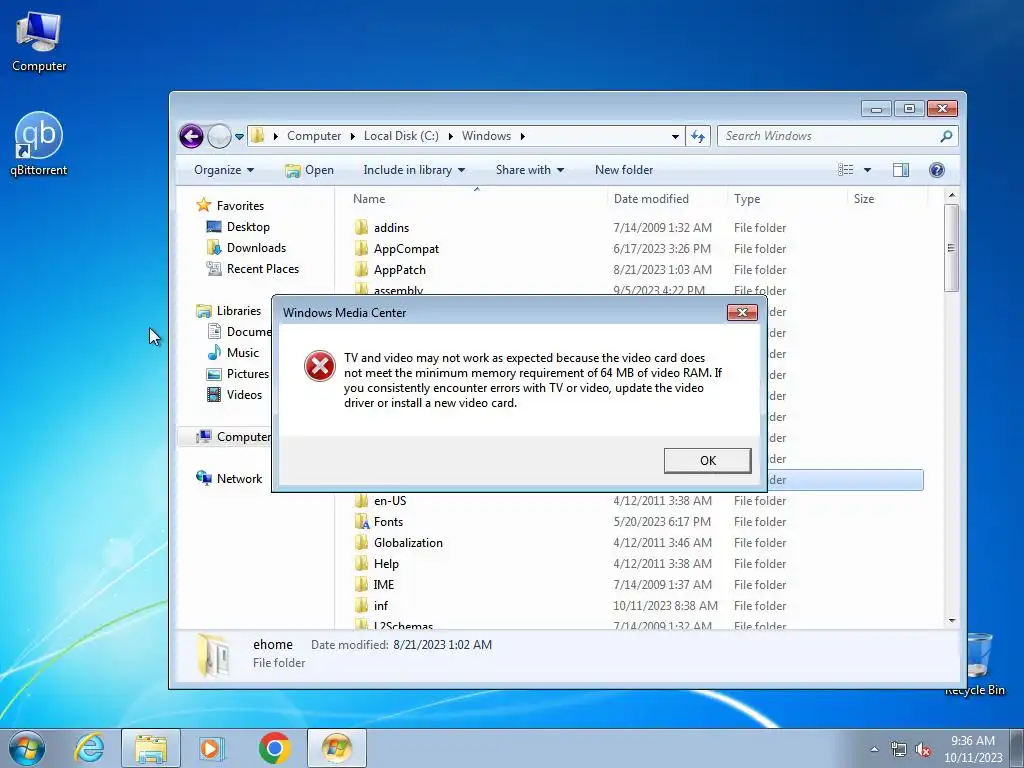
Task: Click the inf folder icon
Action: [362, 605]
